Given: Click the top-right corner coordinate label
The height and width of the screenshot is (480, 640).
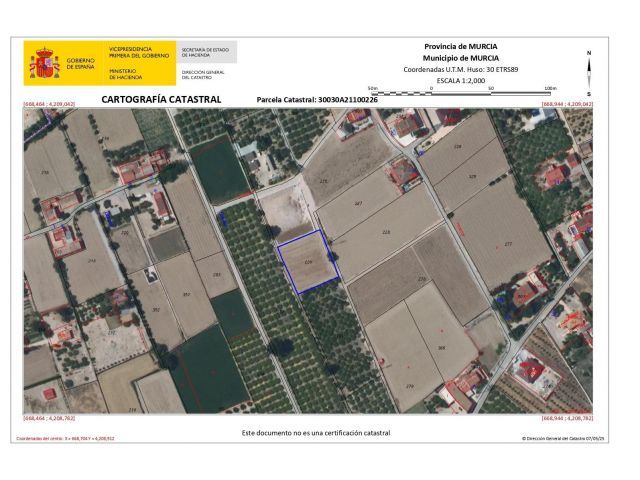Looking at the screenshot, I should pos(567,104).
